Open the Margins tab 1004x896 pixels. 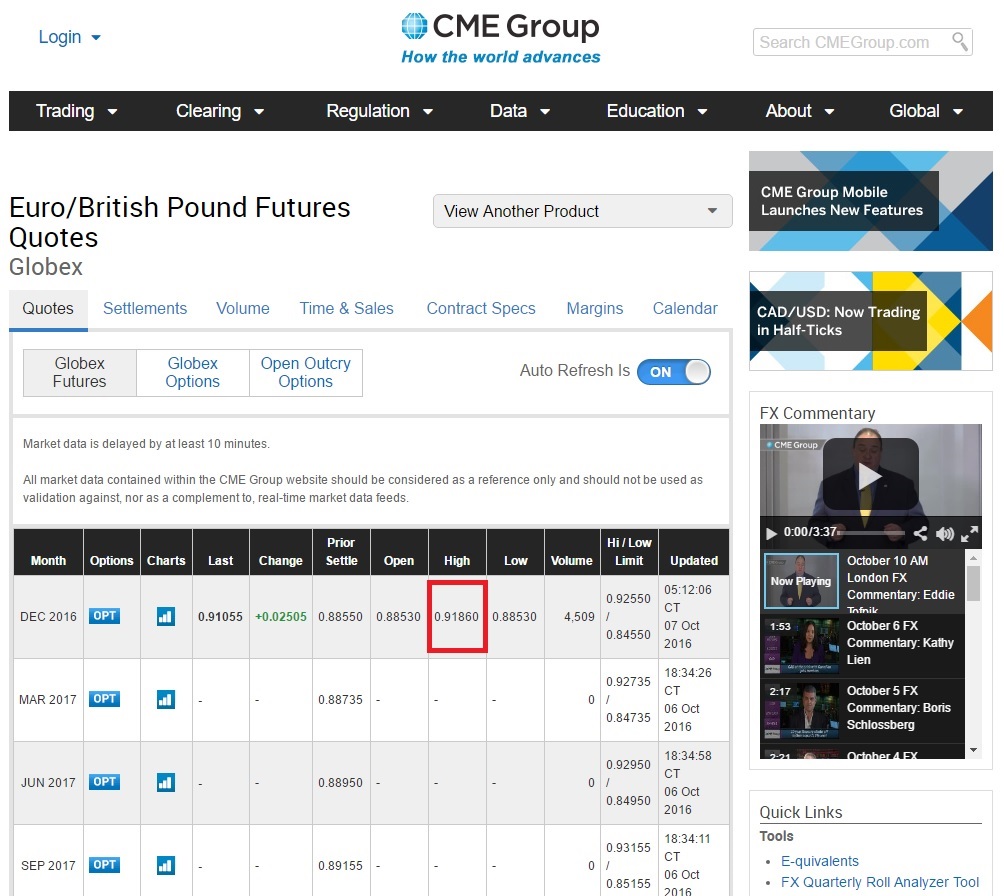coord(594,309)
